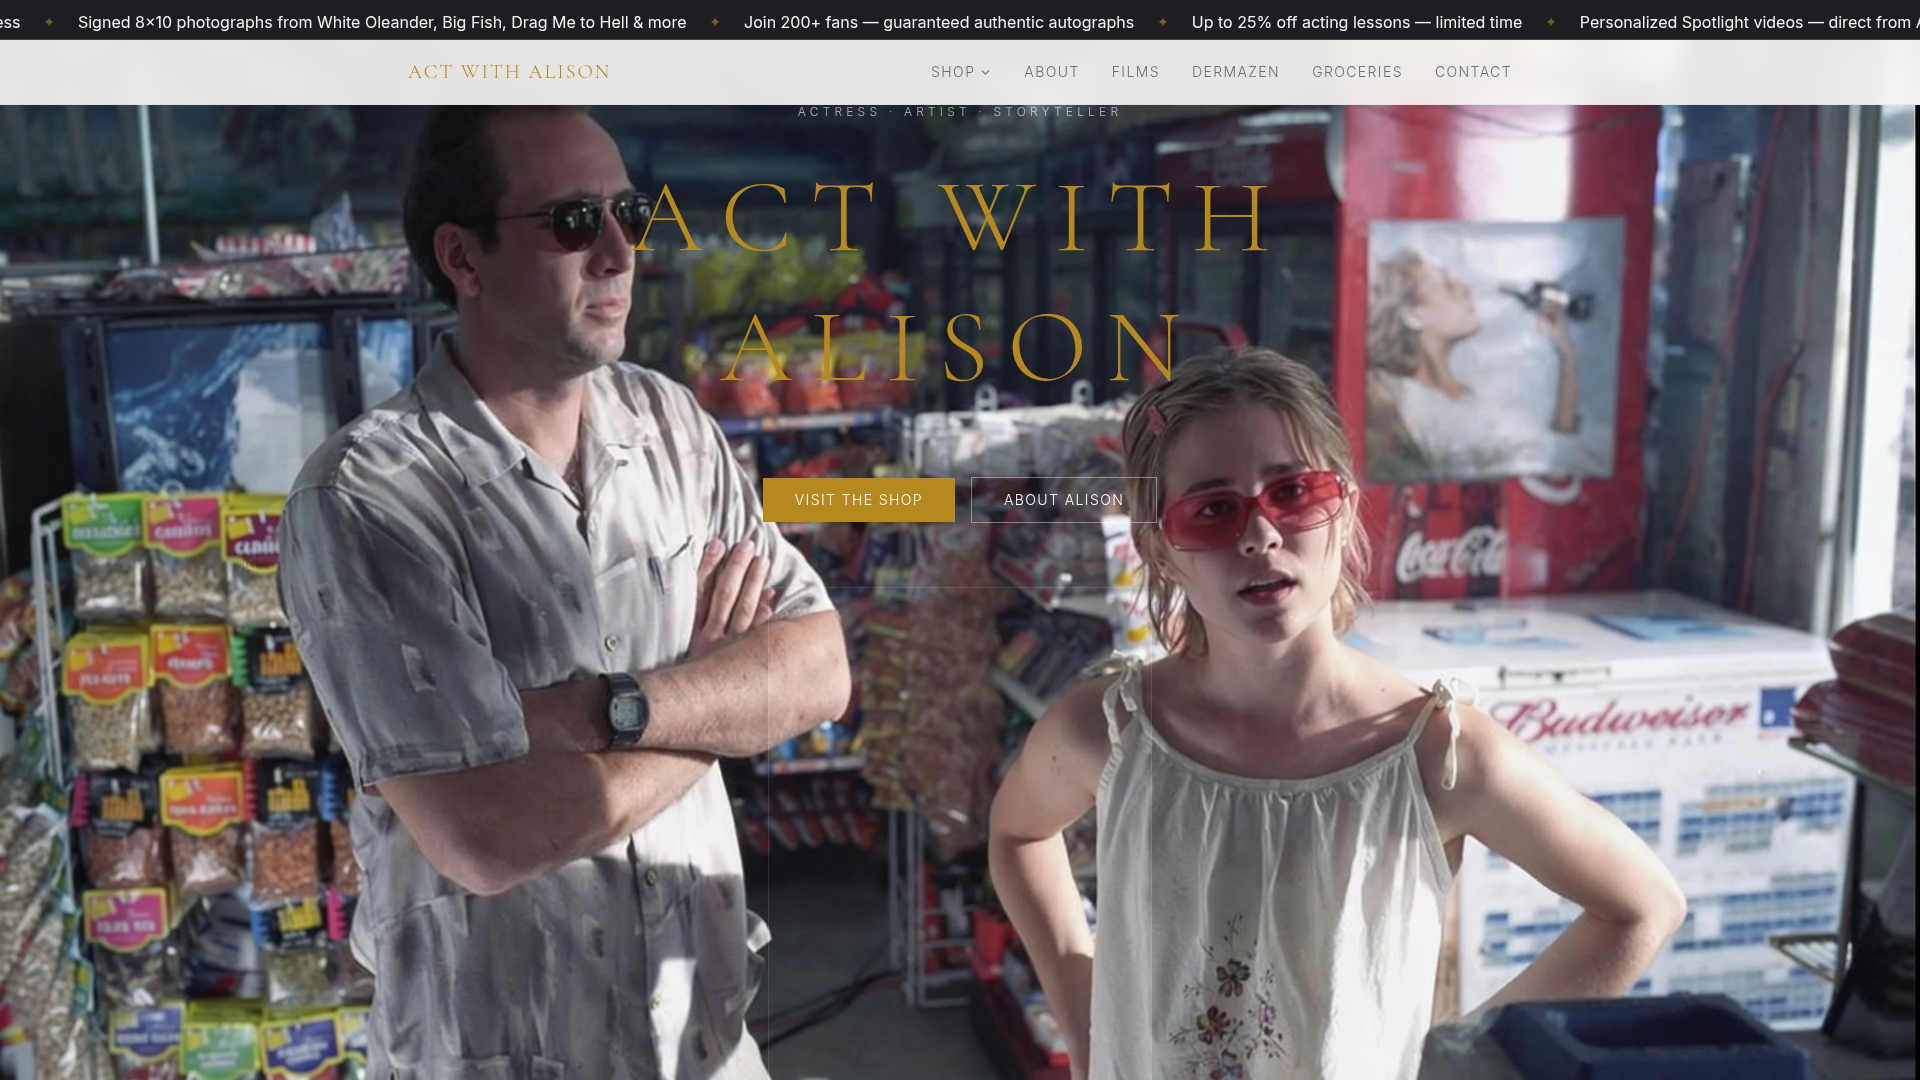Click the Visit The Shop button
The image size is (1920, 1080).
tap(859, 500)
